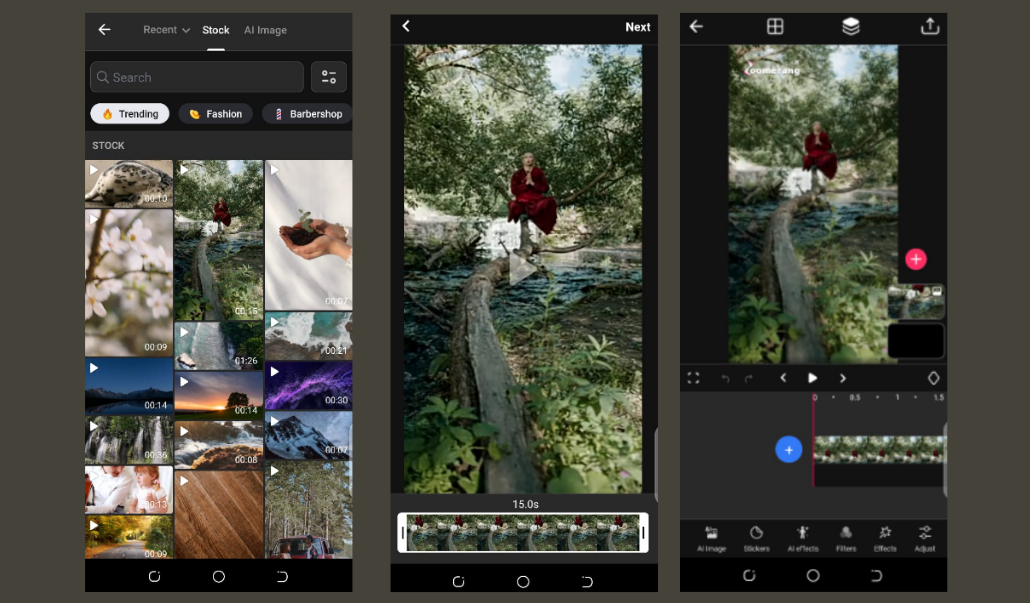Select the Fashion category chip
1030x603 pixels.
tap(215, 114)
